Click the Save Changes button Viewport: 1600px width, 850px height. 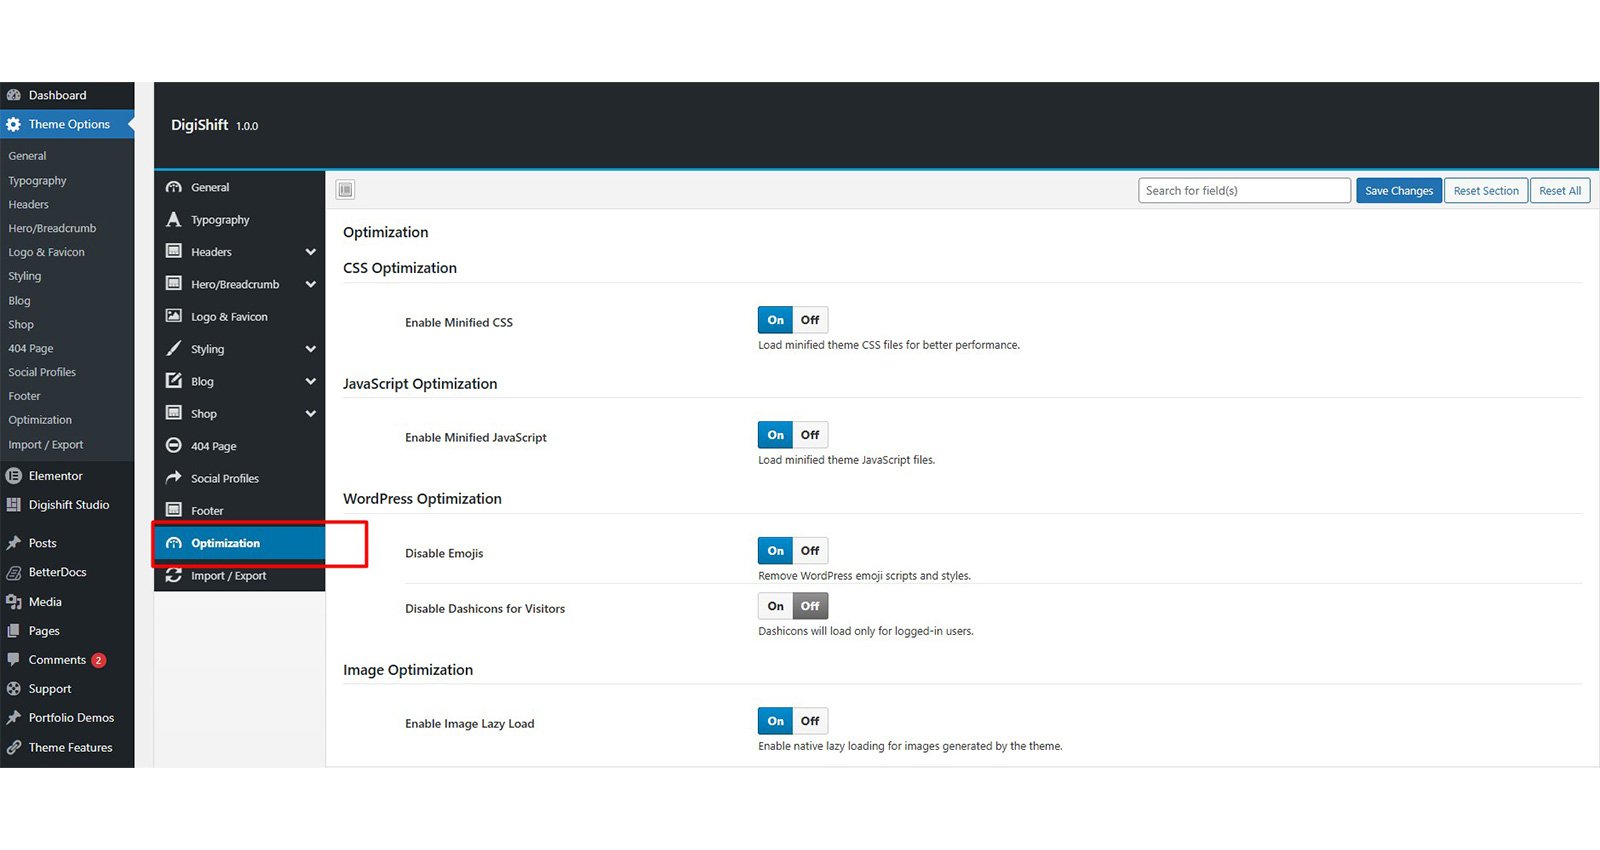tap(1398, 191)
